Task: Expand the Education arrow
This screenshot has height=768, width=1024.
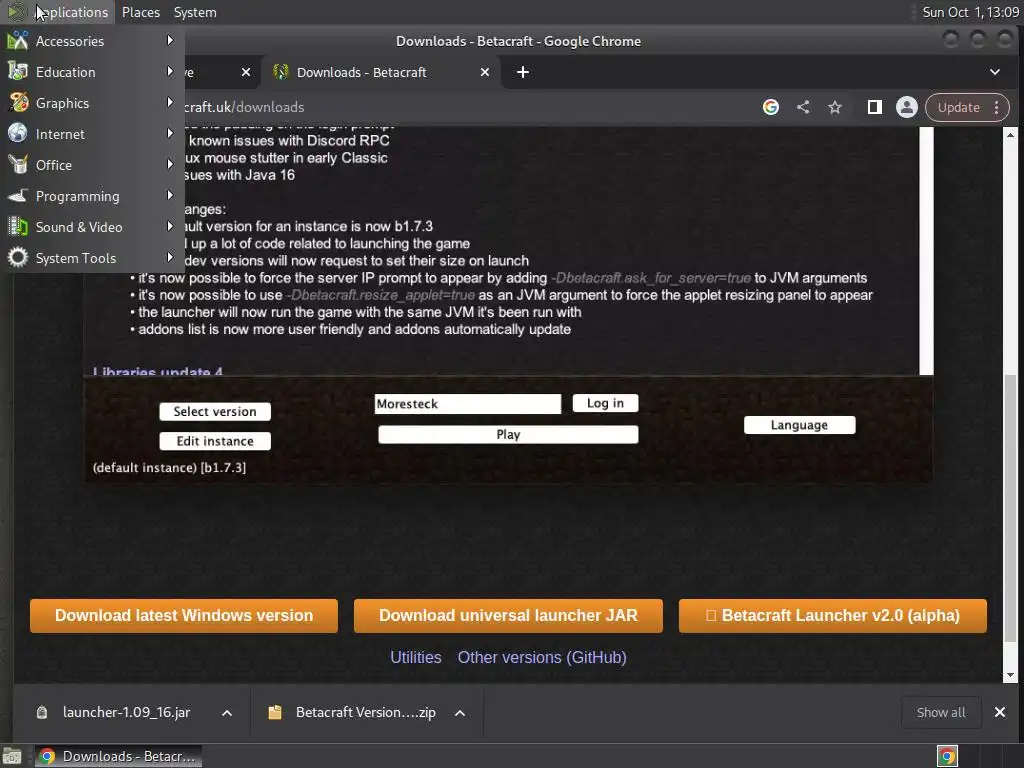Action: 170,71
